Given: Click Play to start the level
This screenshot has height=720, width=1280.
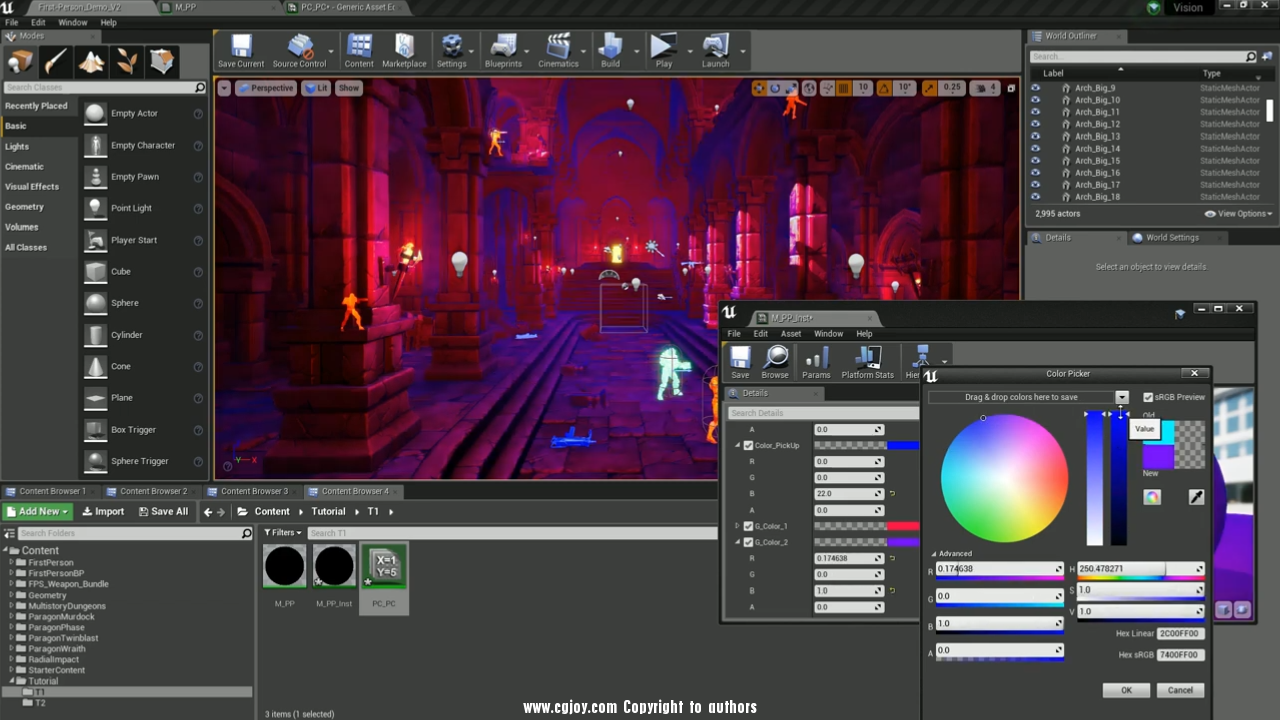Looking at the screenshot, I should tap(663, 51).
